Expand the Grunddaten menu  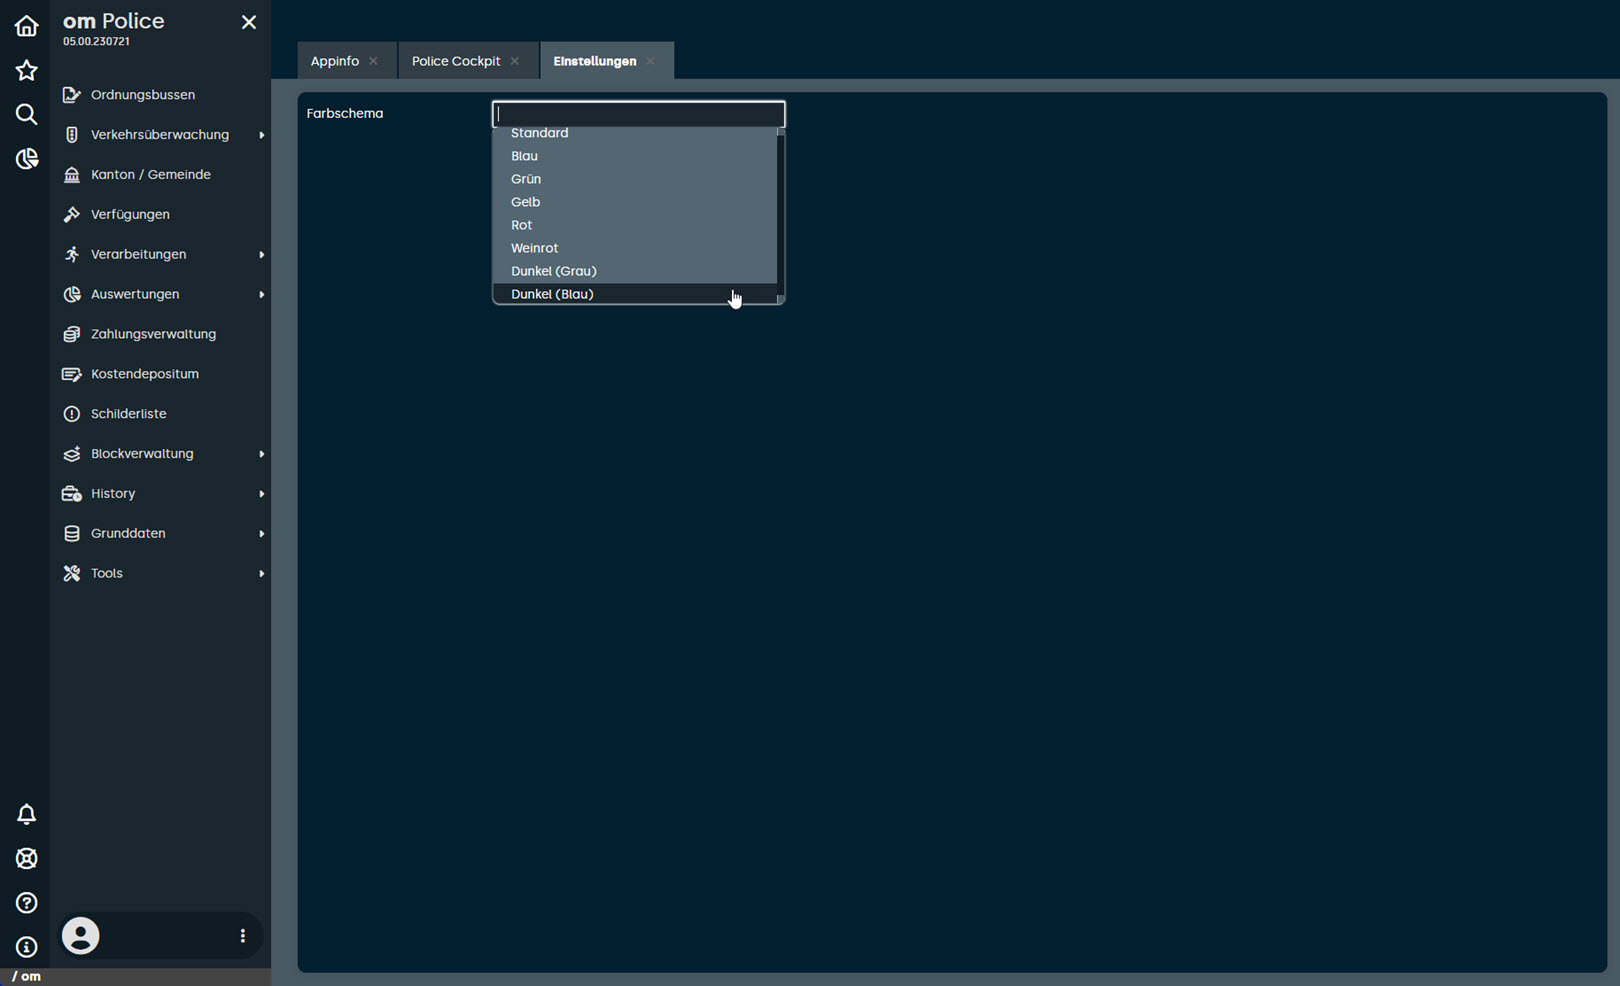pos(162,533)
